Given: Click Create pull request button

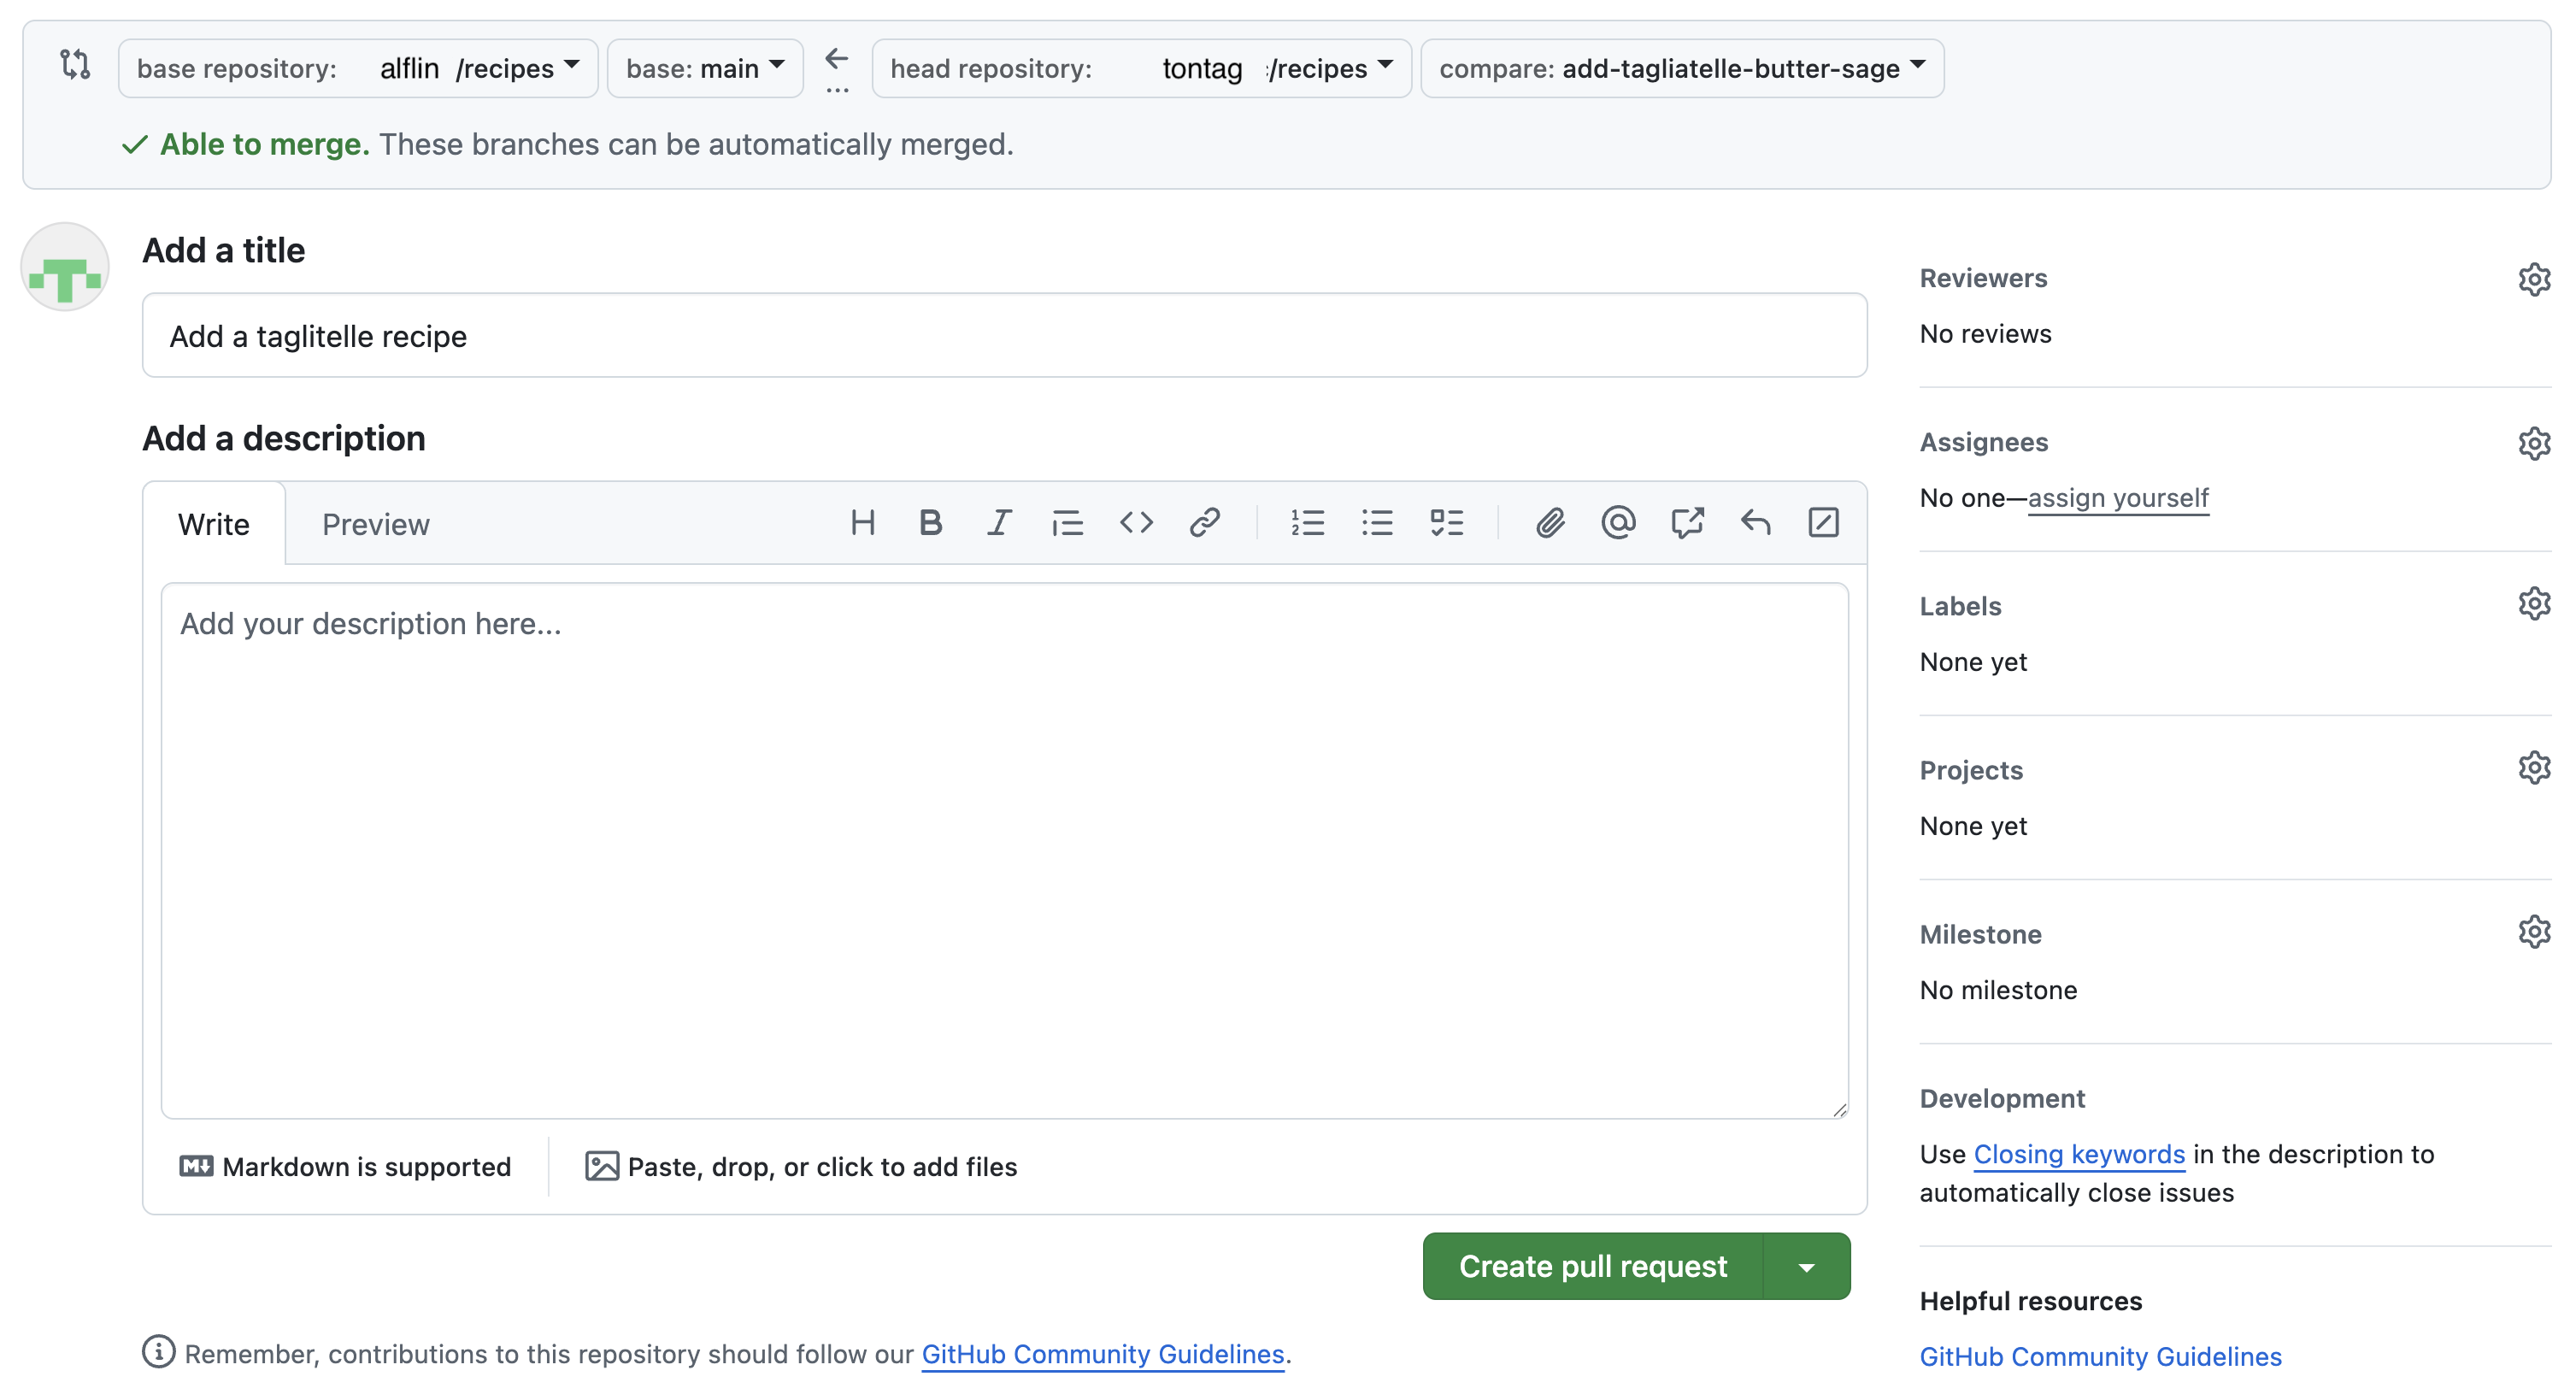Looking at the screenshot, I should [1592, 1266].
